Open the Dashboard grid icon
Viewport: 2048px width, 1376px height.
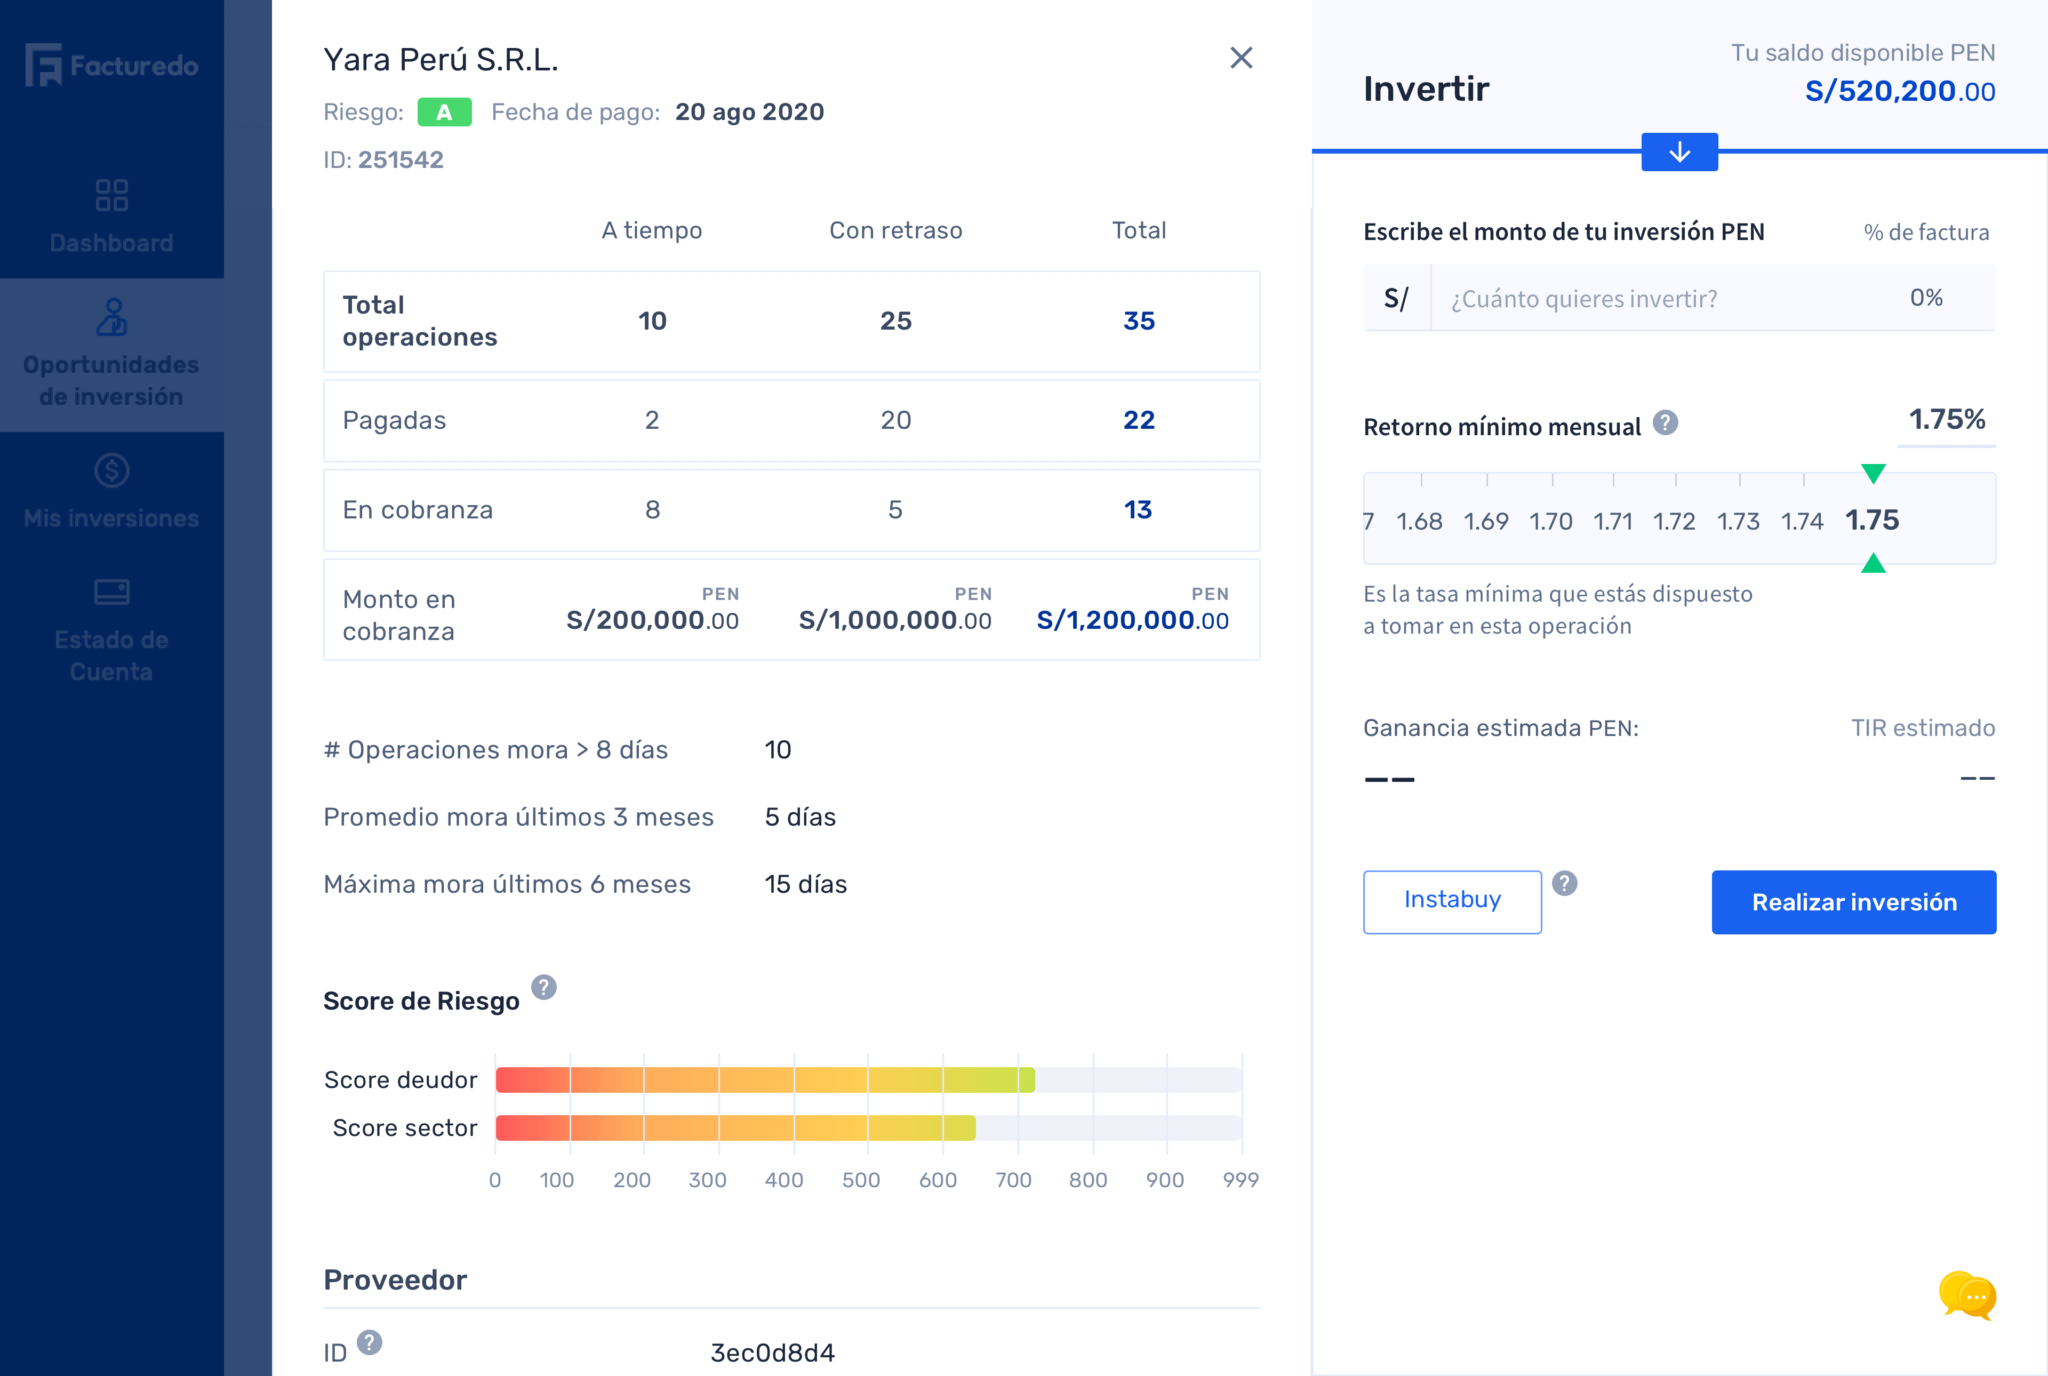(x=111, y=195)
